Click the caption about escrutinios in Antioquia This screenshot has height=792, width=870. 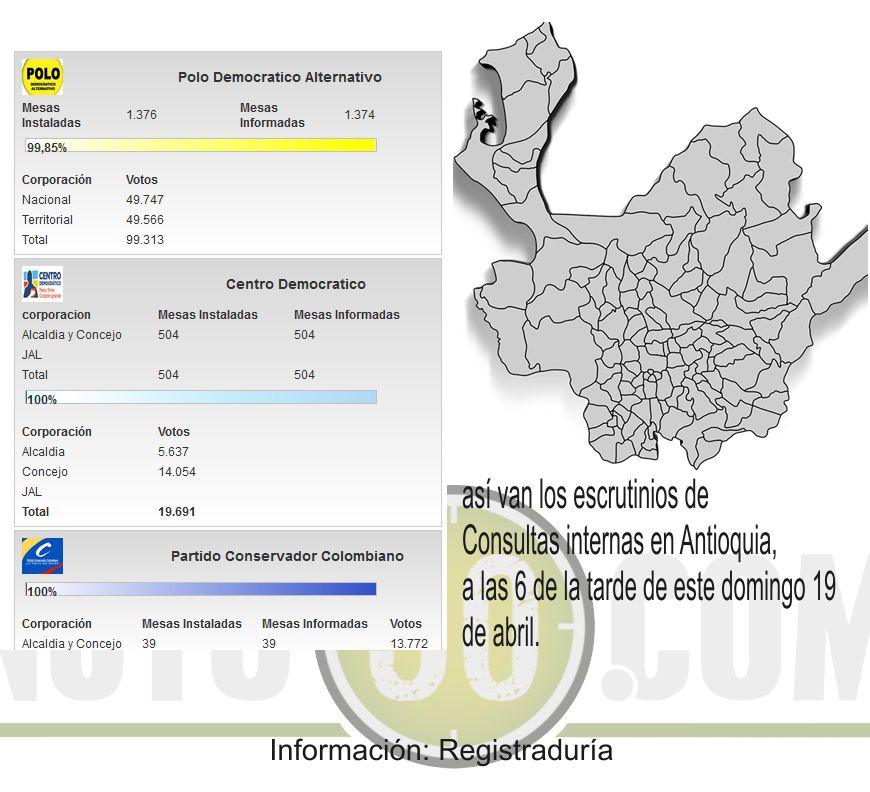[648, 566]
